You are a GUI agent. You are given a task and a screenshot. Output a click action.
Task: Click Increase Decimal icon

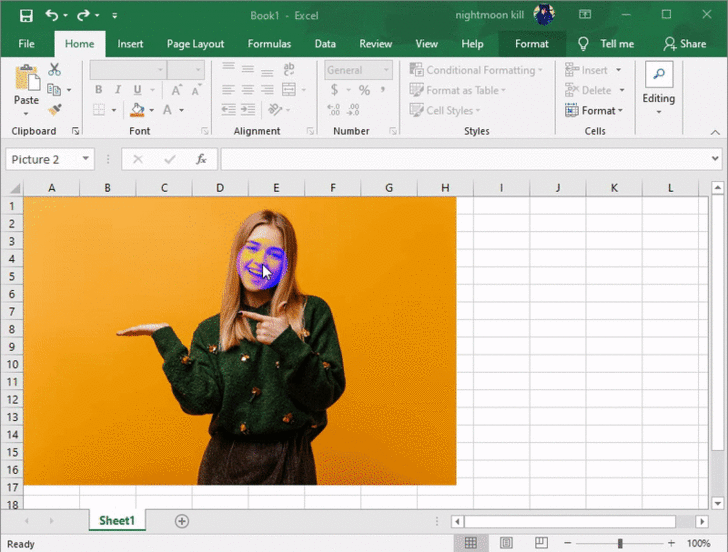(x=334, y=110)
